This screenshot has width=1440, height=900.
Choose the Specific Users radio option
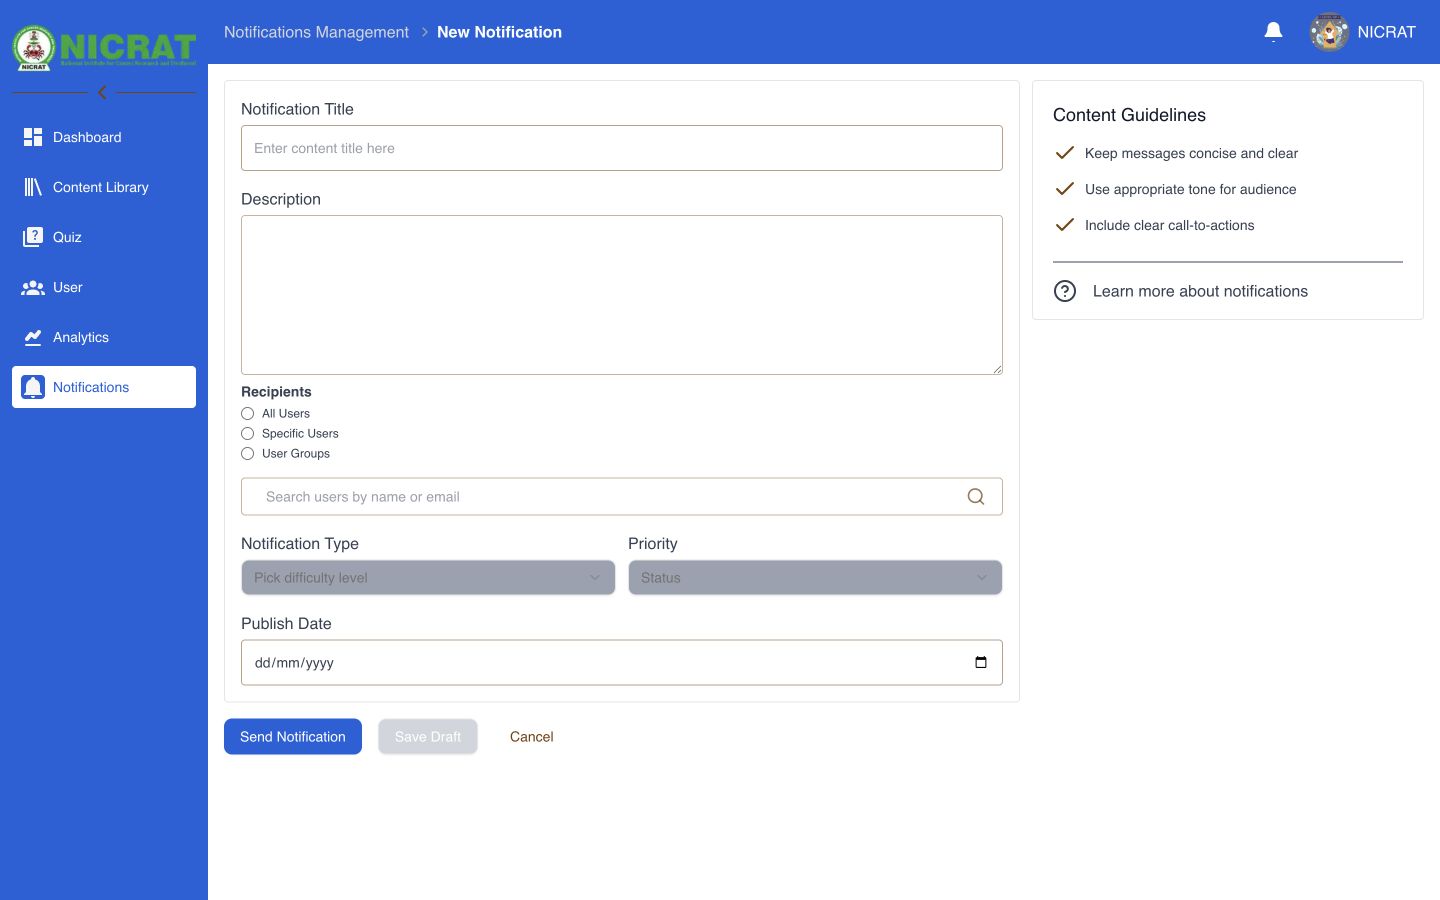248,433
